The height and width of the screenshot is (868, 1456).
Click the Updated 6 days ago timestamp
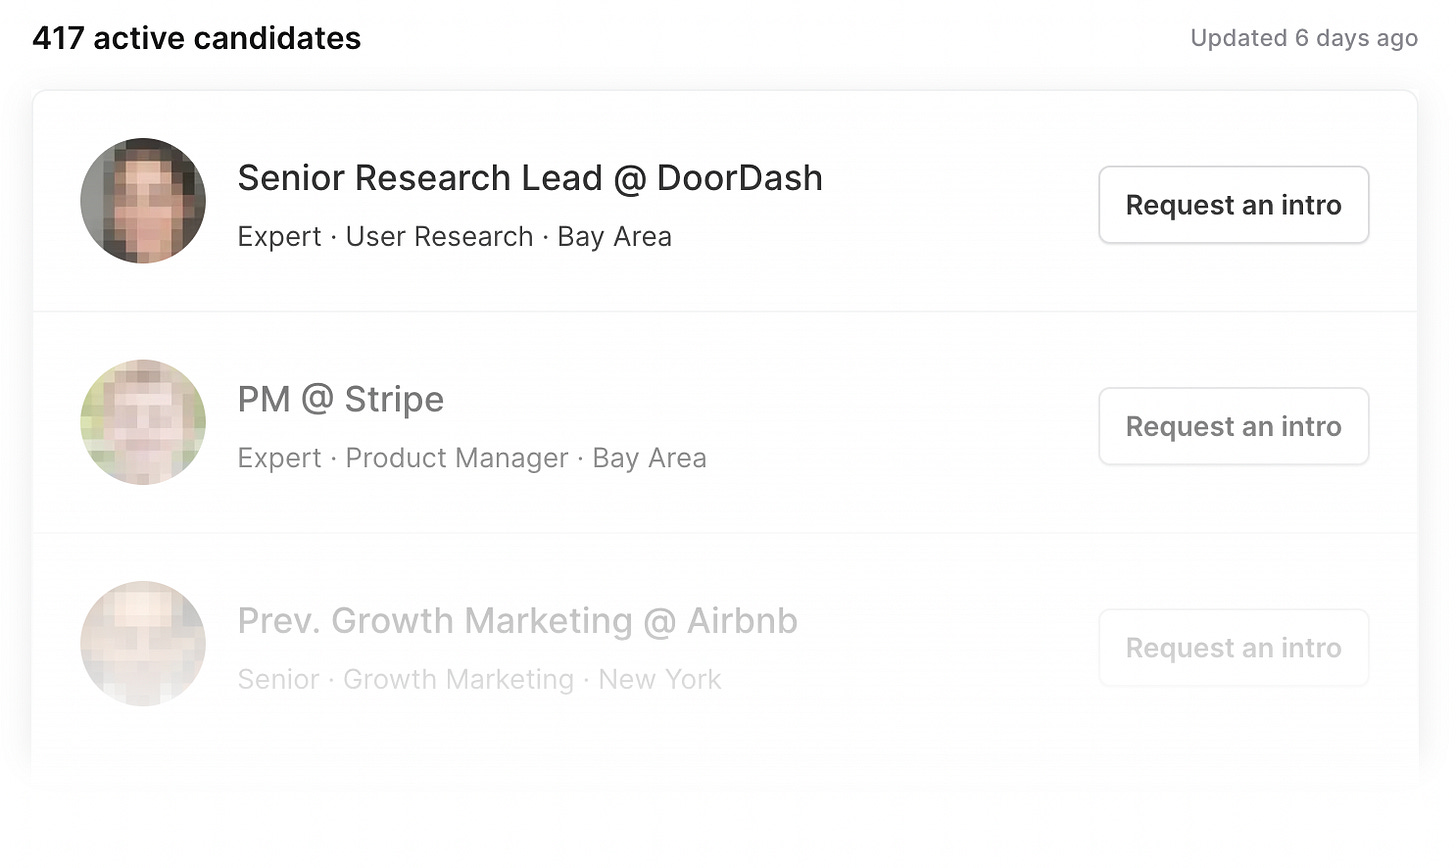coord(1304,38)
